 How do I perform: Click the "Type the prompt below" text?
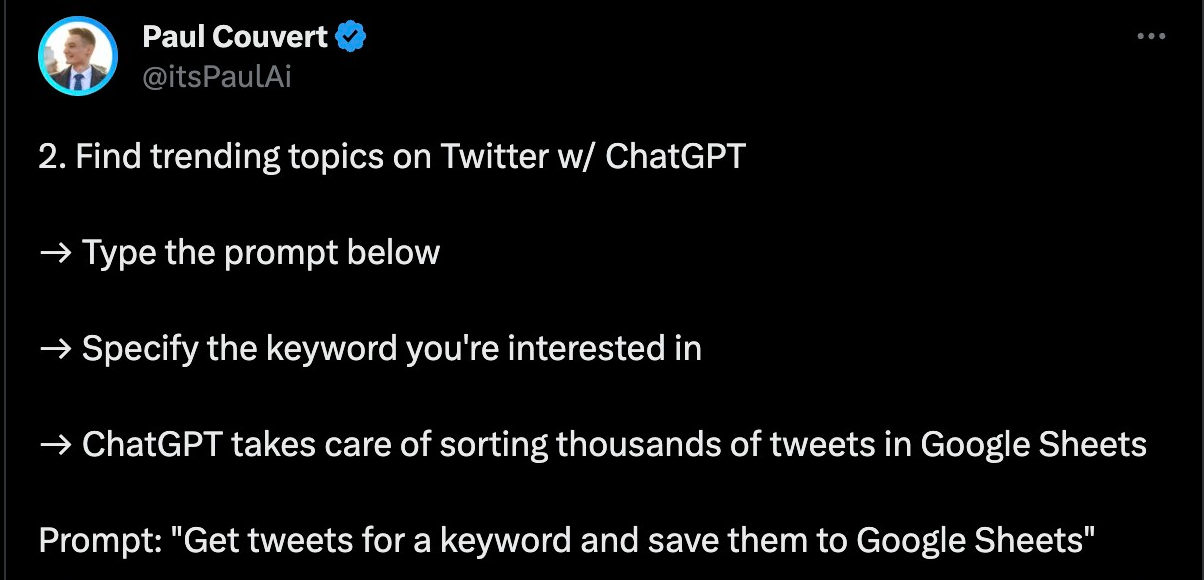click(x=261, y=252)
